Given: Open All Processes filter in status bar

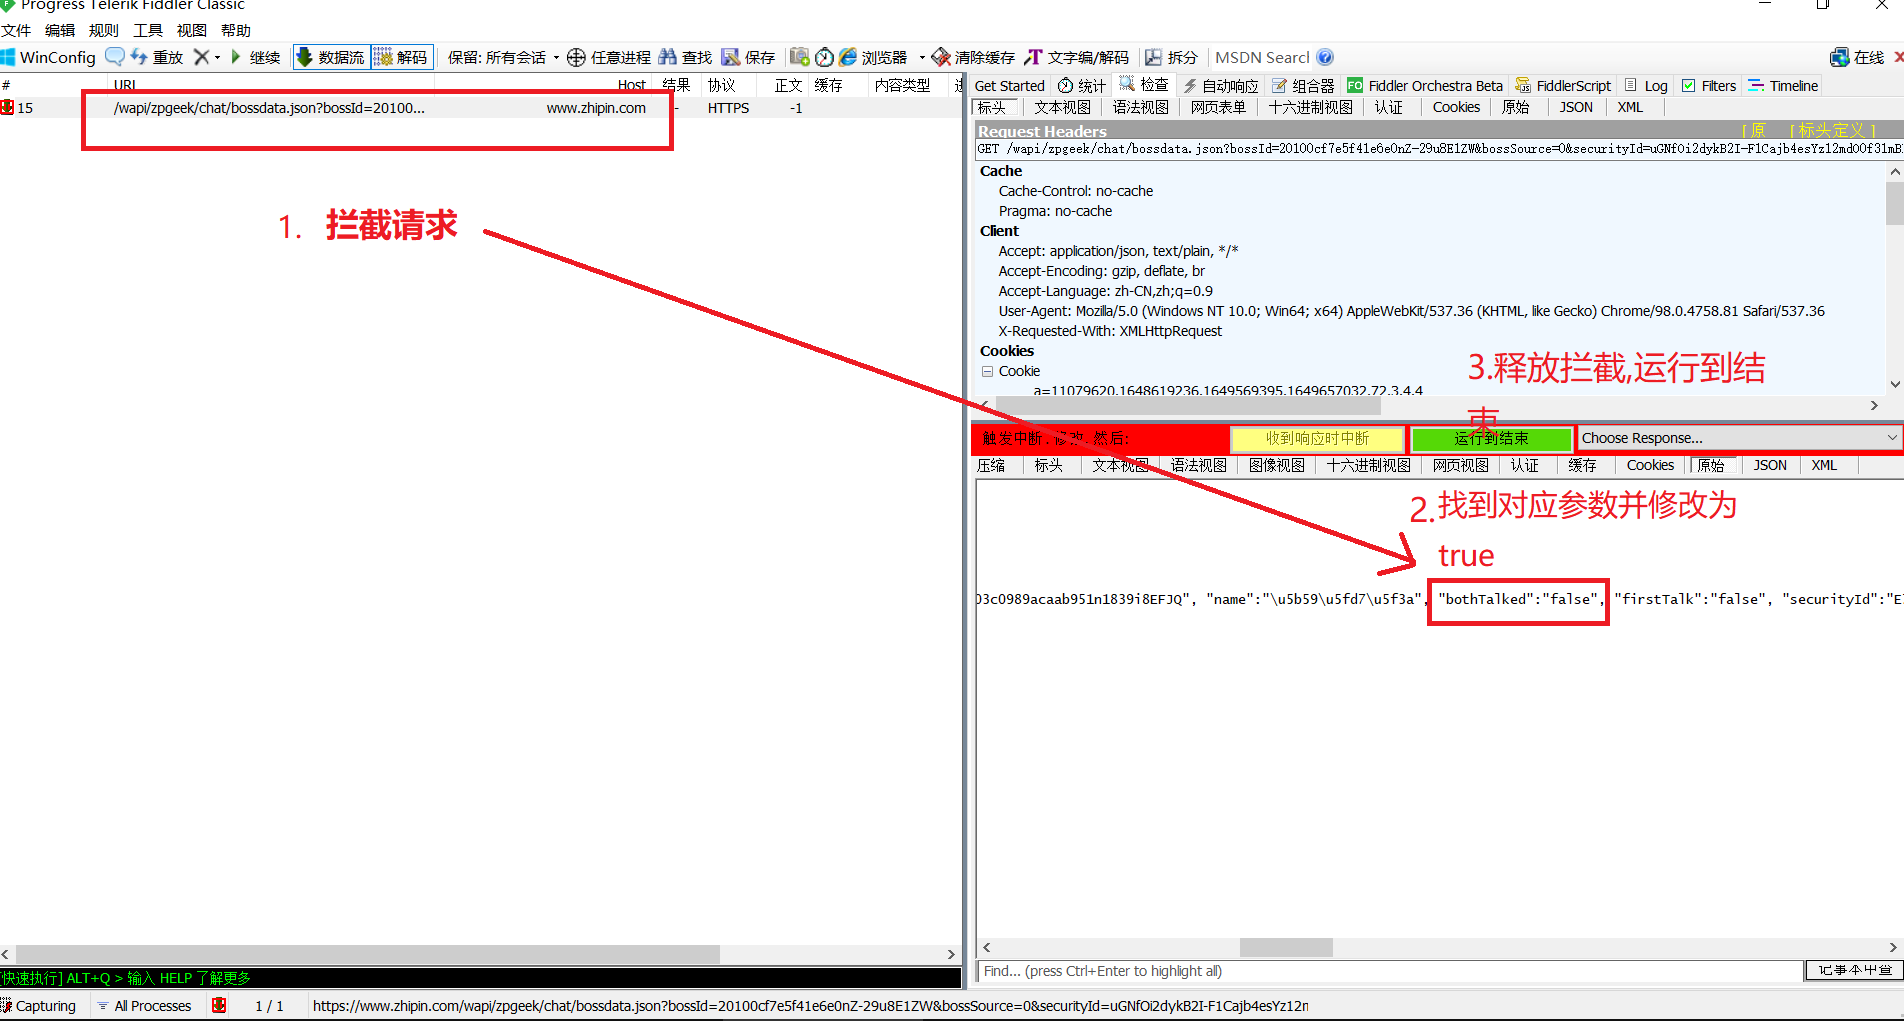Looking at the screenshot, I should coord(144,1006).
